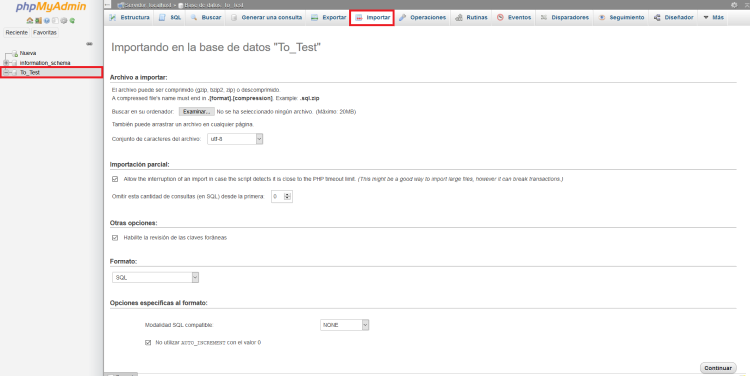750x376 pixels.
Task: Open the Estructura tab
Action: (129, 17)
